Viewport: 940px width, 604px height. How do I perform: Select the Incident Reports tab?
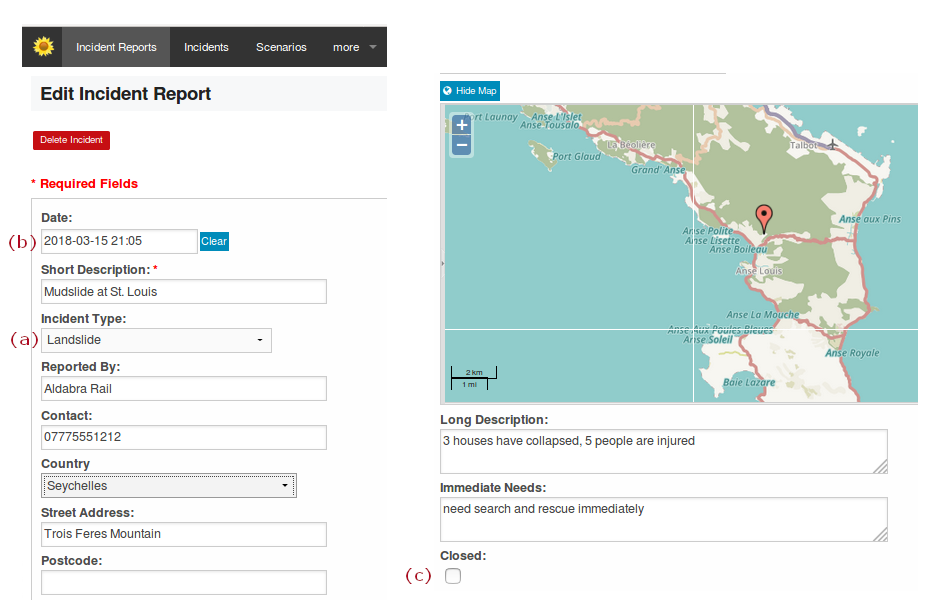[116, 47]
